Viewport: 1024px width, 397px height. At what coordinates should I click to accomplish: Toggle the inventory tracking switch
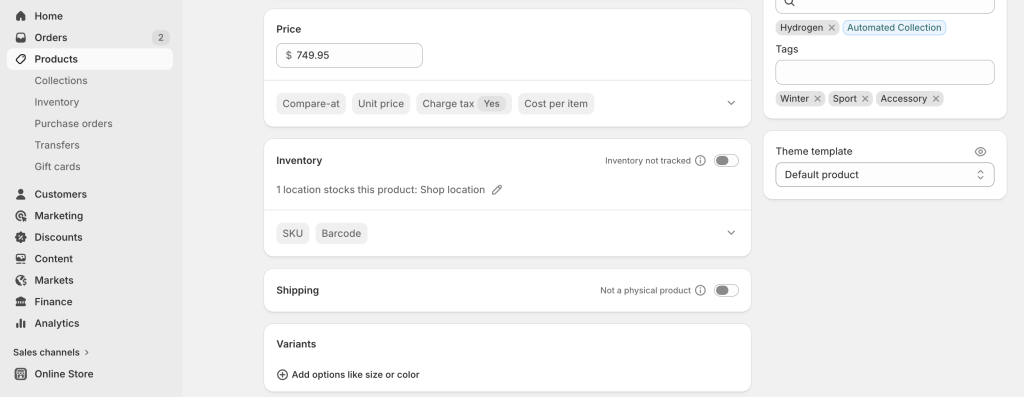point(726,161)
